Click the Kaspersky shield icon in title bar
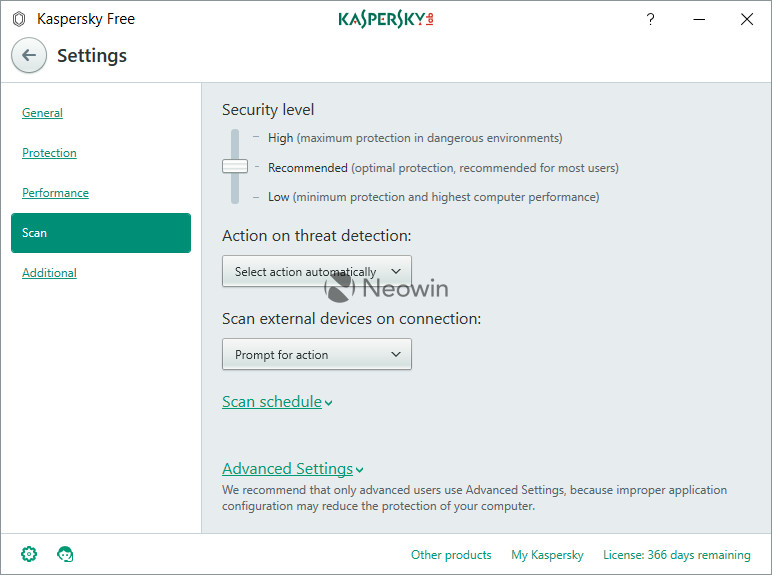Screen dimensions: 772x575 (19, 19)
